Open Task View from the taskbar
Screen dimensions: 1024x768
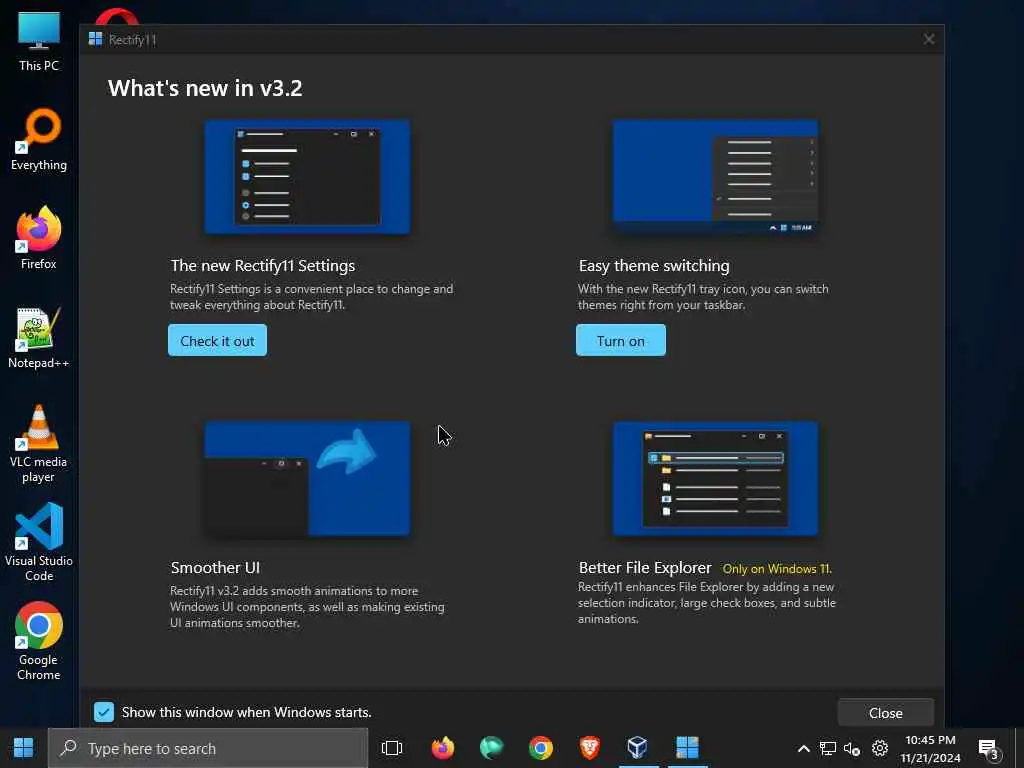(392, 748)
